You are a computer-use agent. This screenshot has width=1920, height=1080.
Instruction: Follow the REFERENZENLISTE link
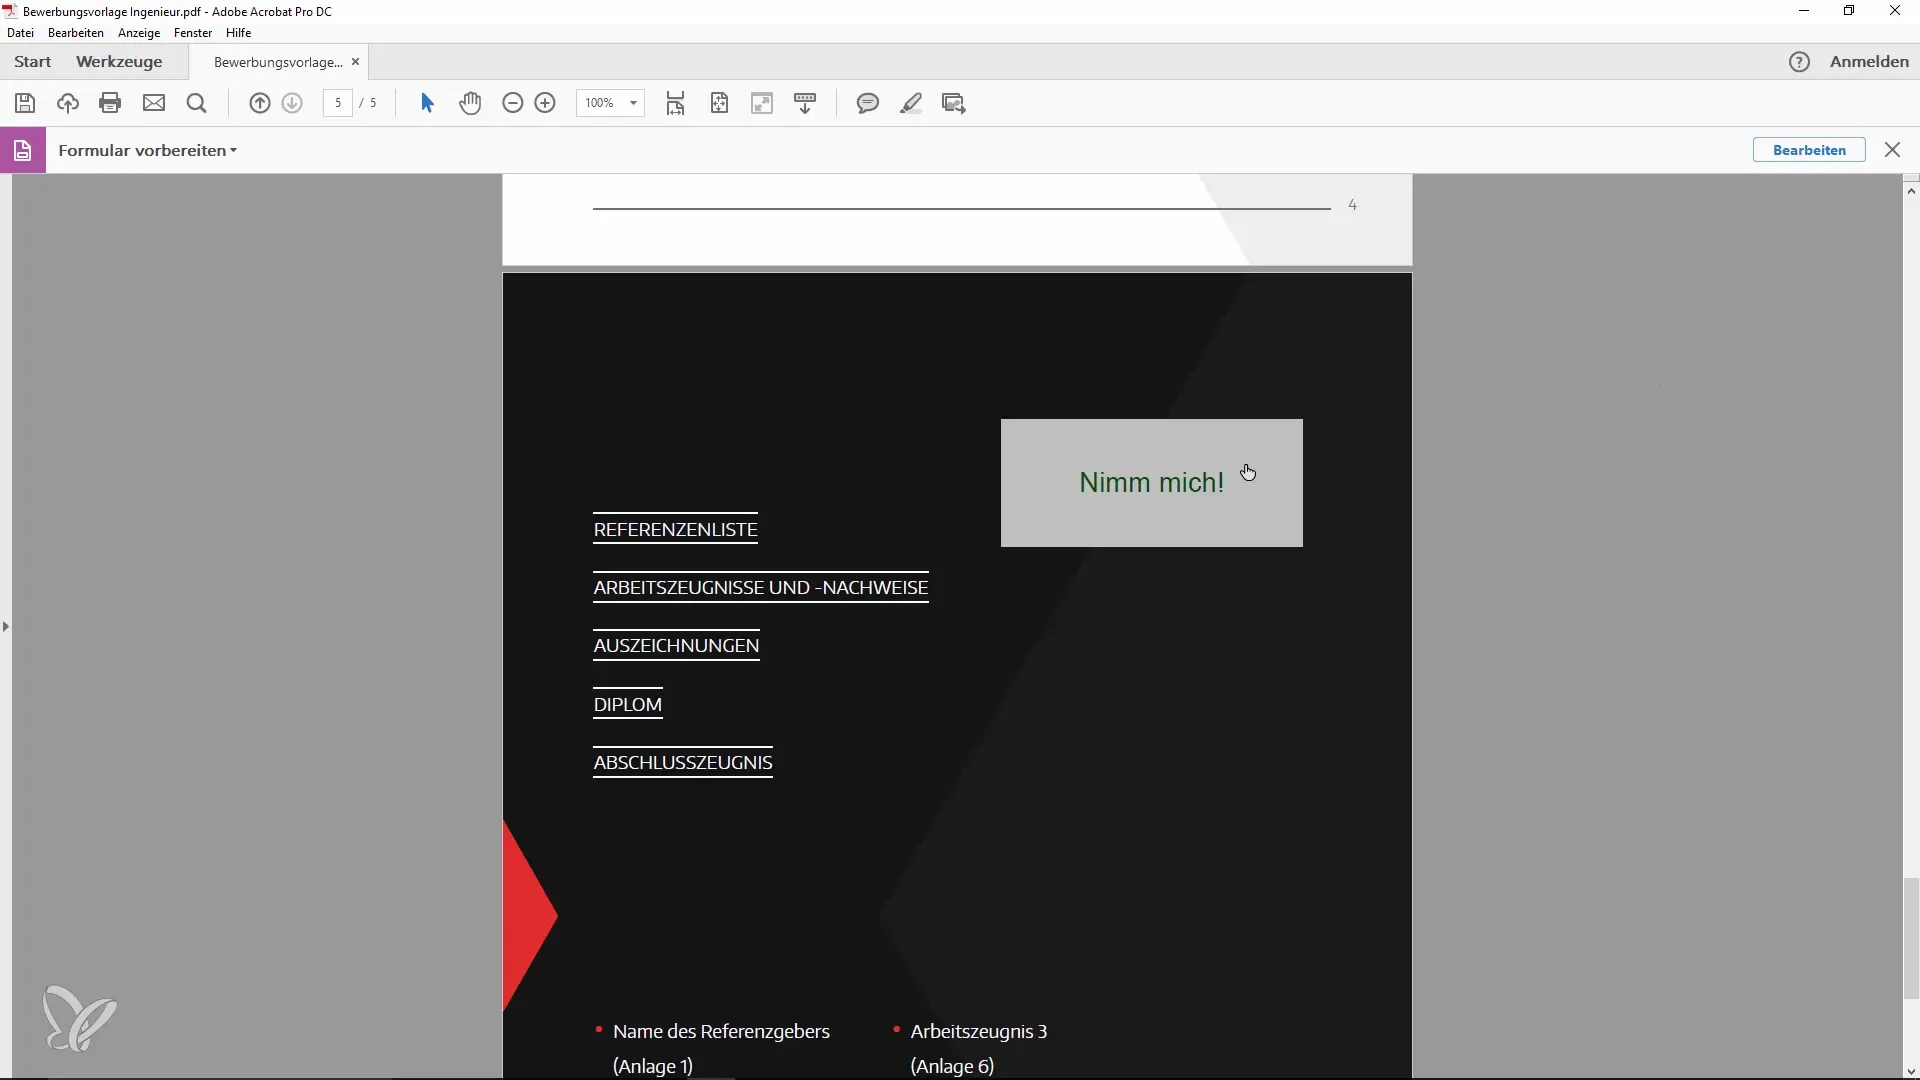click(675, 530)
